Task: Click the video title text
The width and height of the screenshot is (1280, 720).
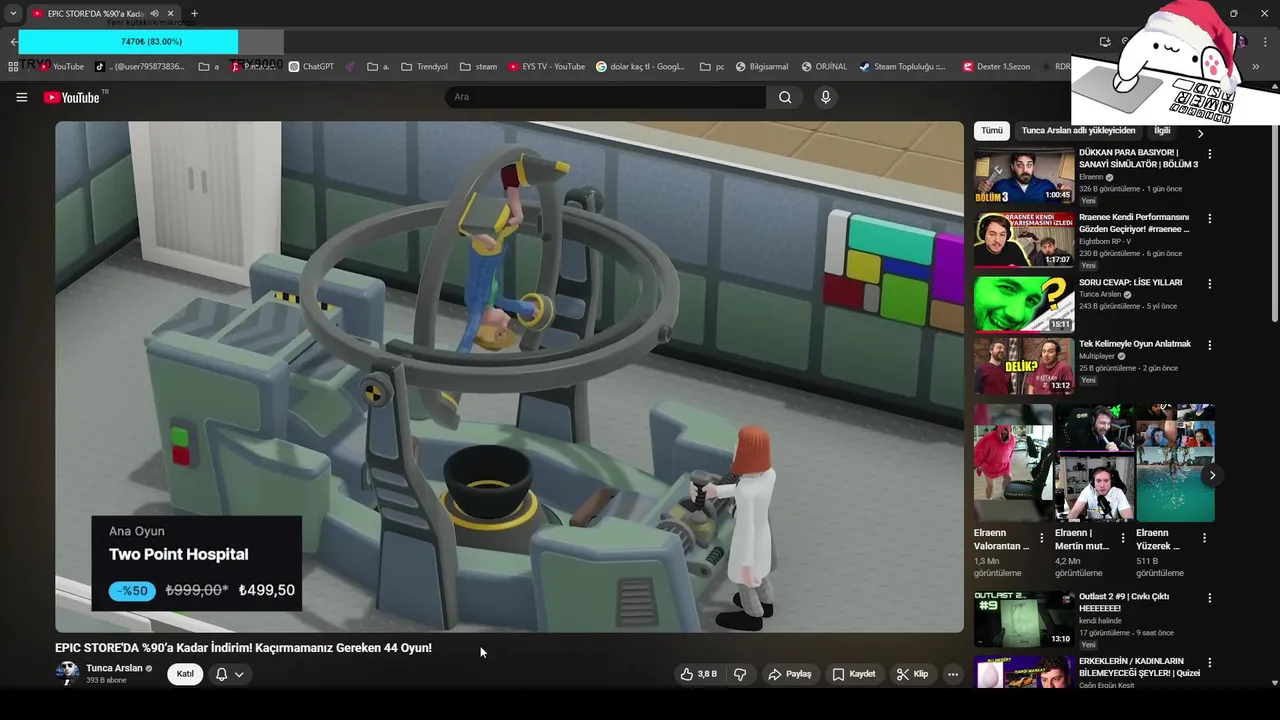Action: (243, 648)
